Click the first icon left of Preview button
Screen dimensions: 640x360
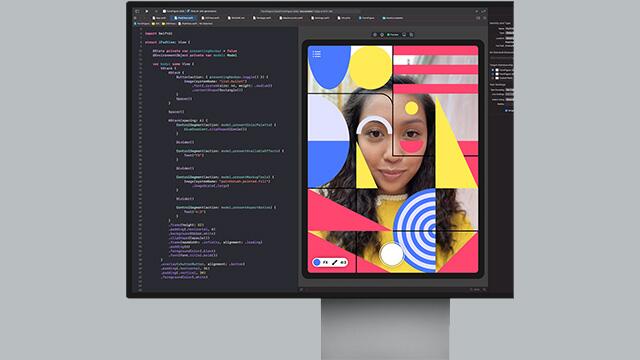click(x=382, y=35)
